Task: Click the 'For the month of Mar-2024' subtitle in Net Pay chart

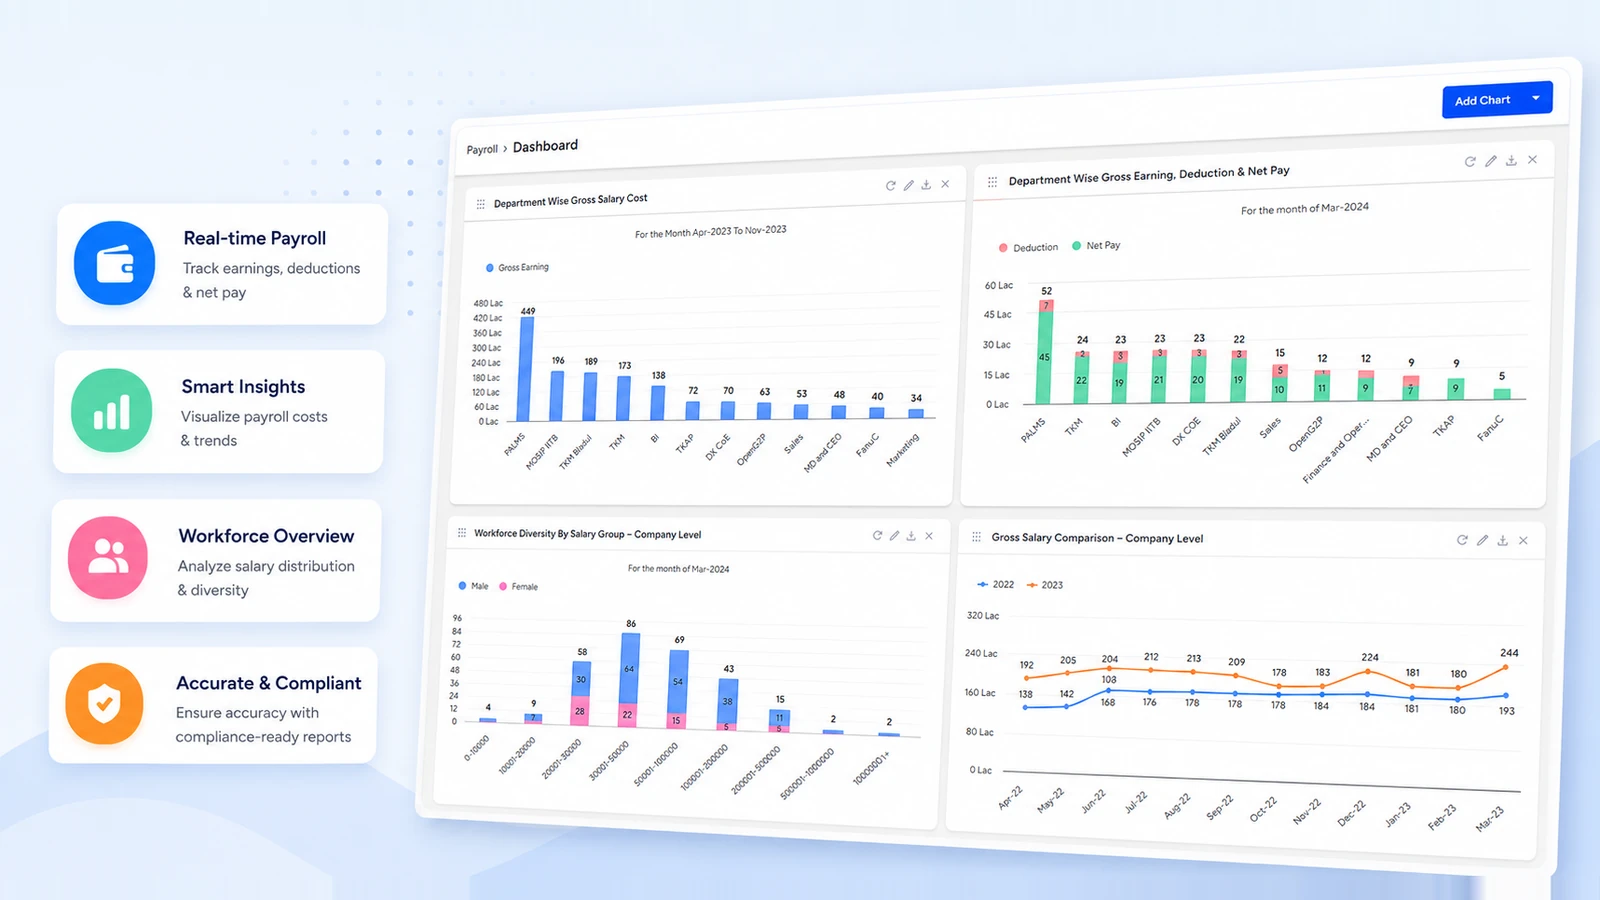Action: [x=1304, y=209]
